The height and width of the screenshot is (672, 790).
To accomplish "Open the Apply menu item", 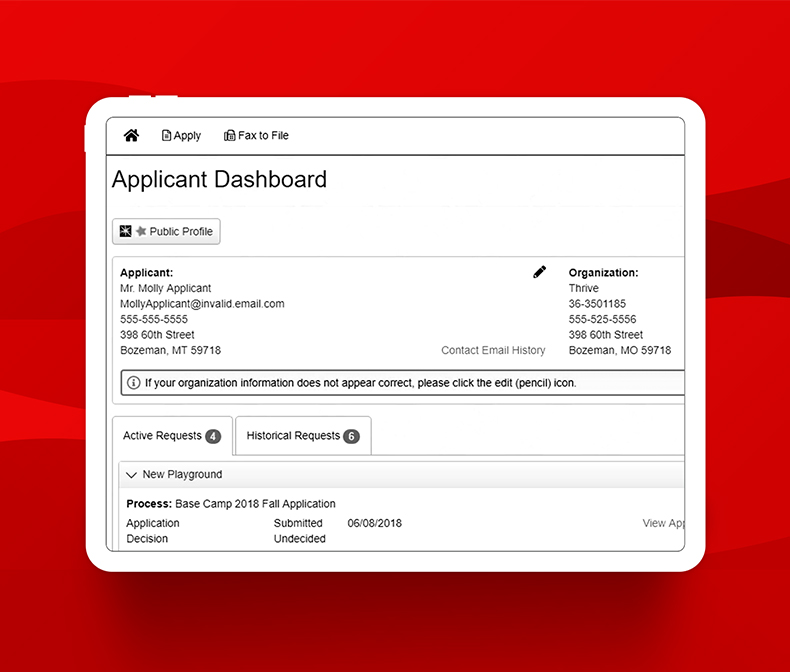I will (x=187, y=136).
